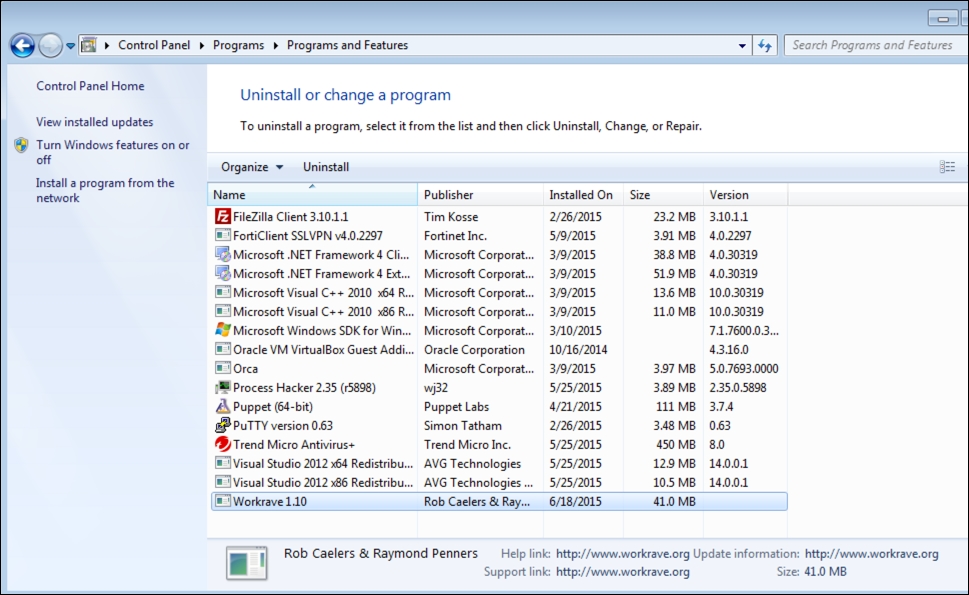
Task: Click the back navigation arrow button
Action: [x=22, y=45]
